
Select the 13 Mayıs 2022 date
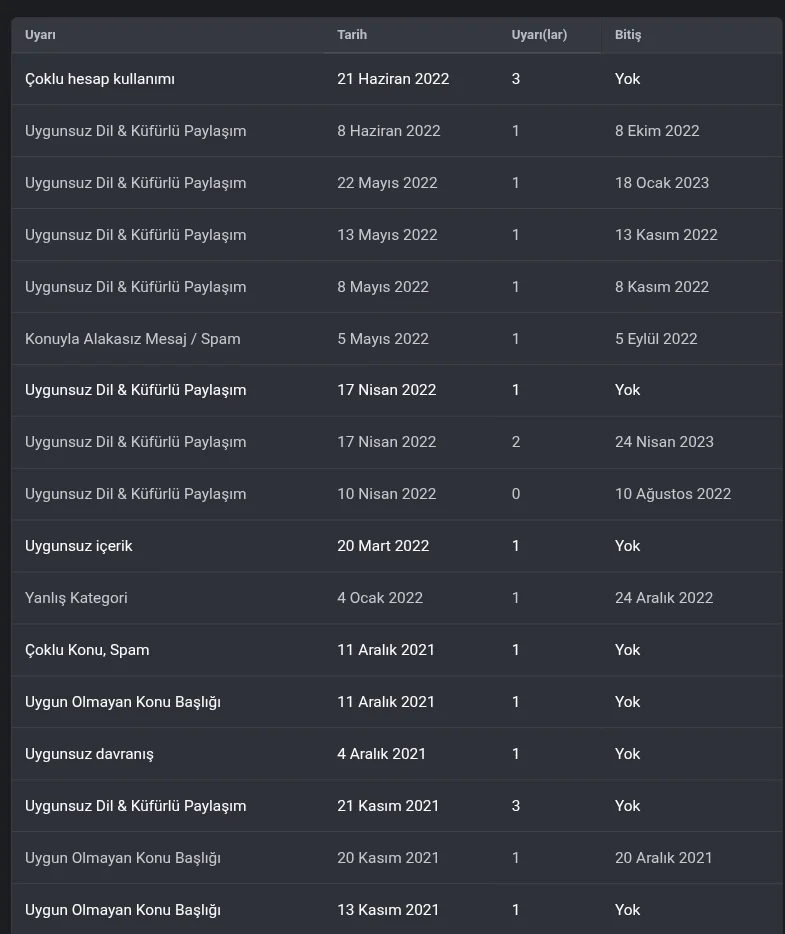click(x=388, y=235)
